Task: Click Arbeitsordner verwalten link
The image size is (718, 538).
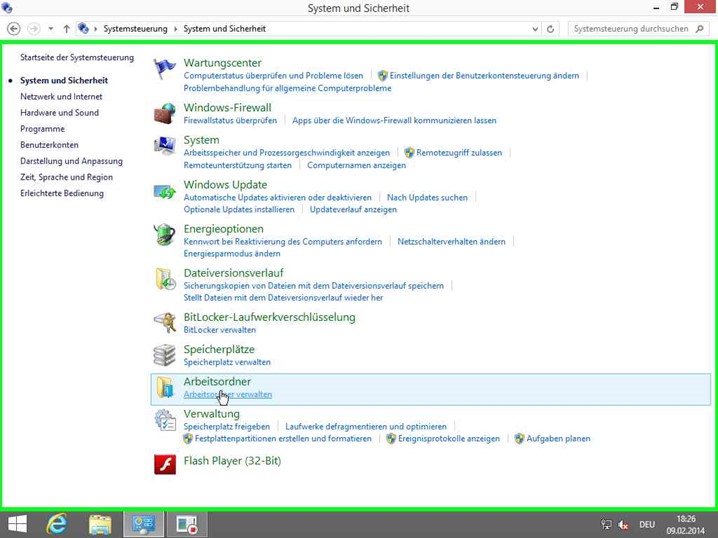Action: coord(228,394)
